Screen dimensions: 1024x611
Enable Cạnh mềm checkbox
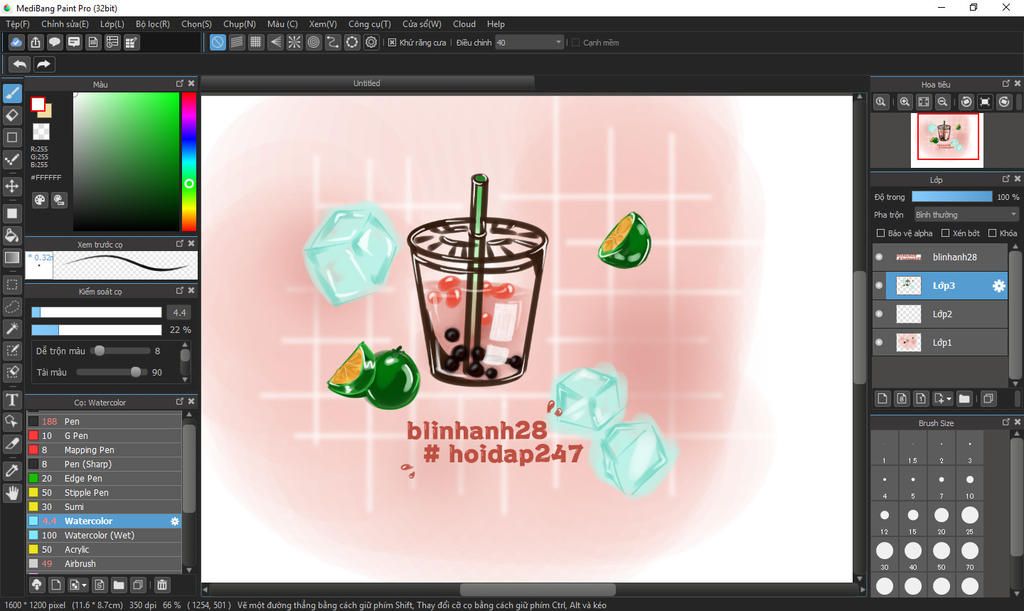click(575, 42)
